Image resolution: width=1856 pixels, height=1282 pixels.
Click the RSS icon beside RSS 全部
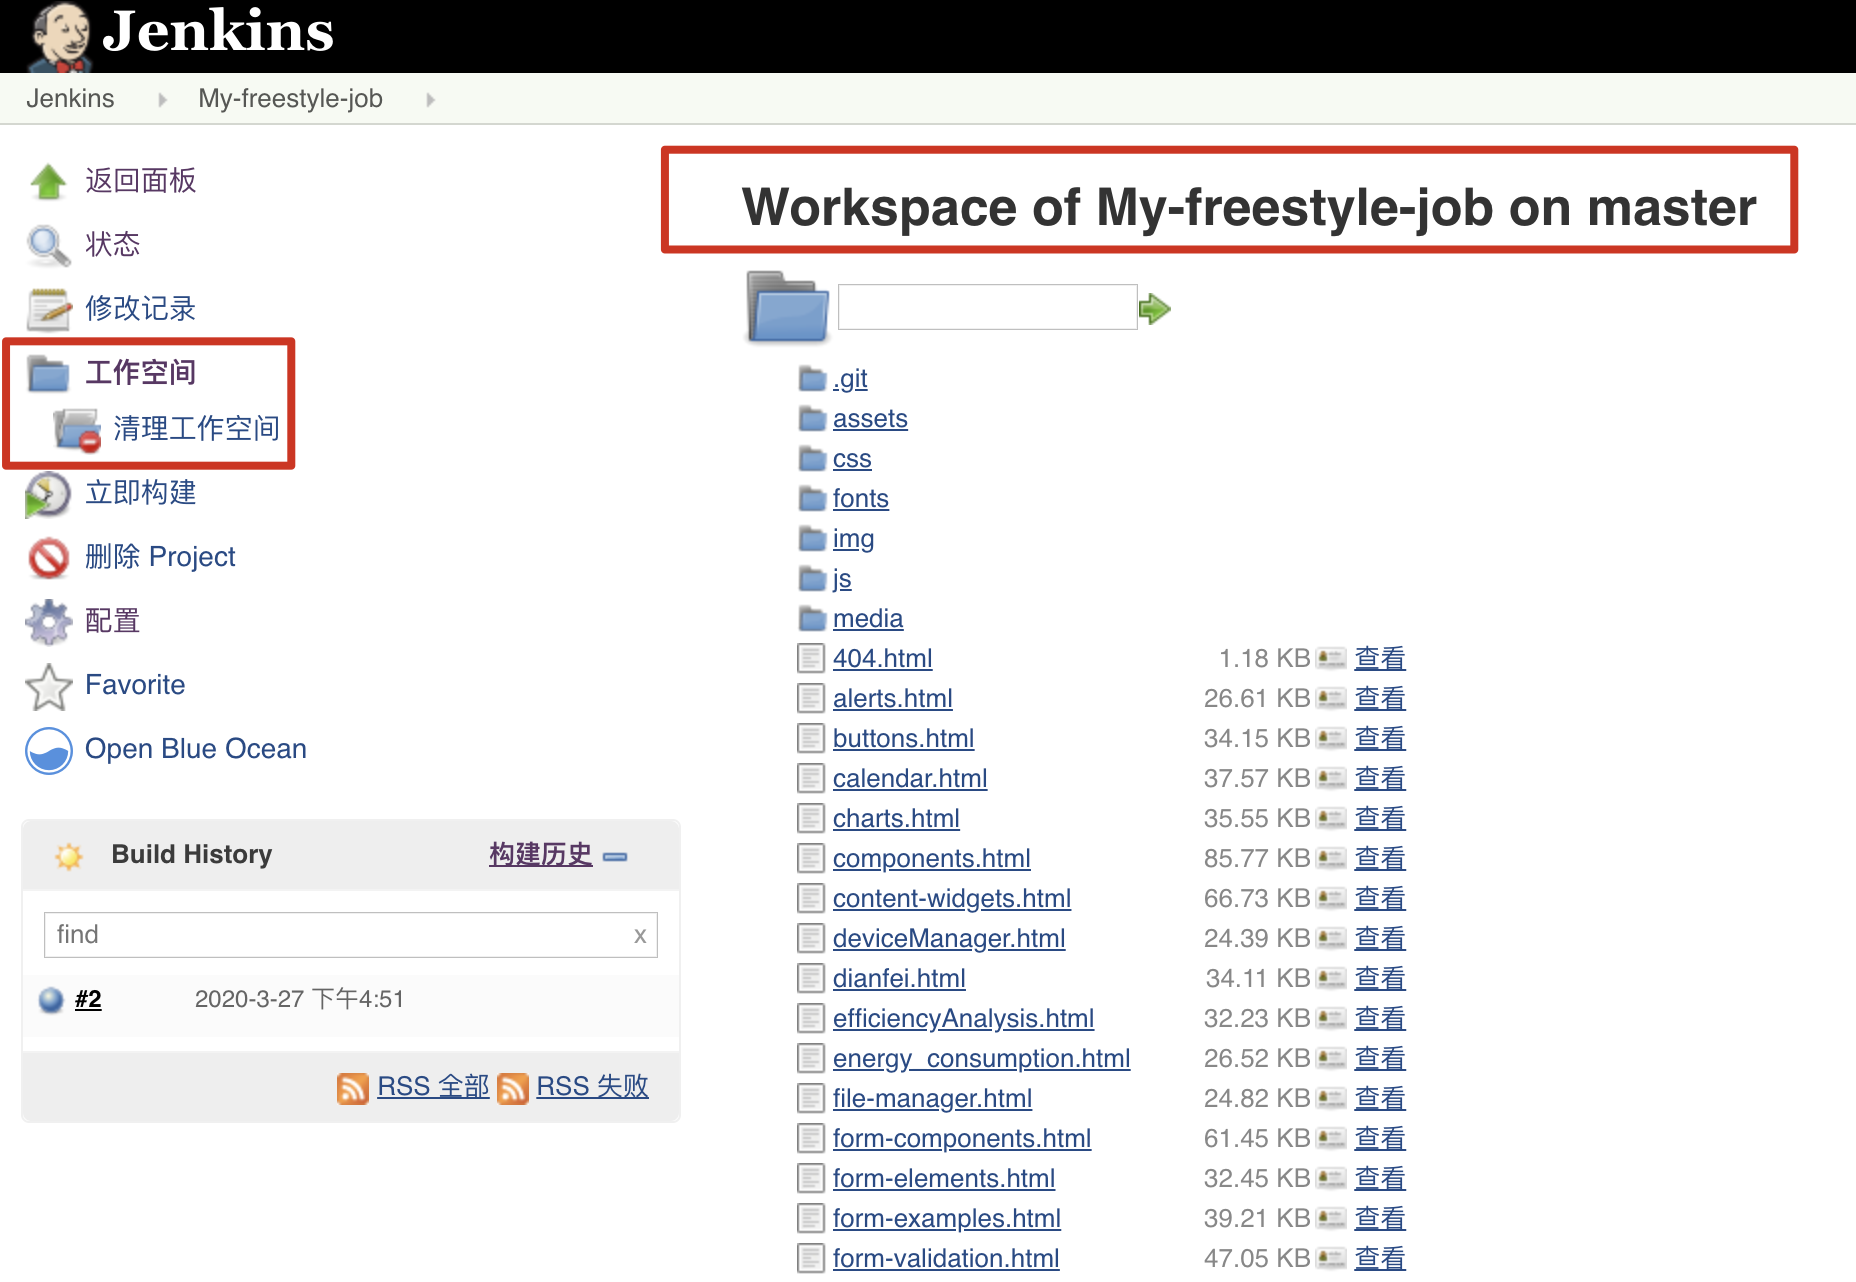[353, 1088]
